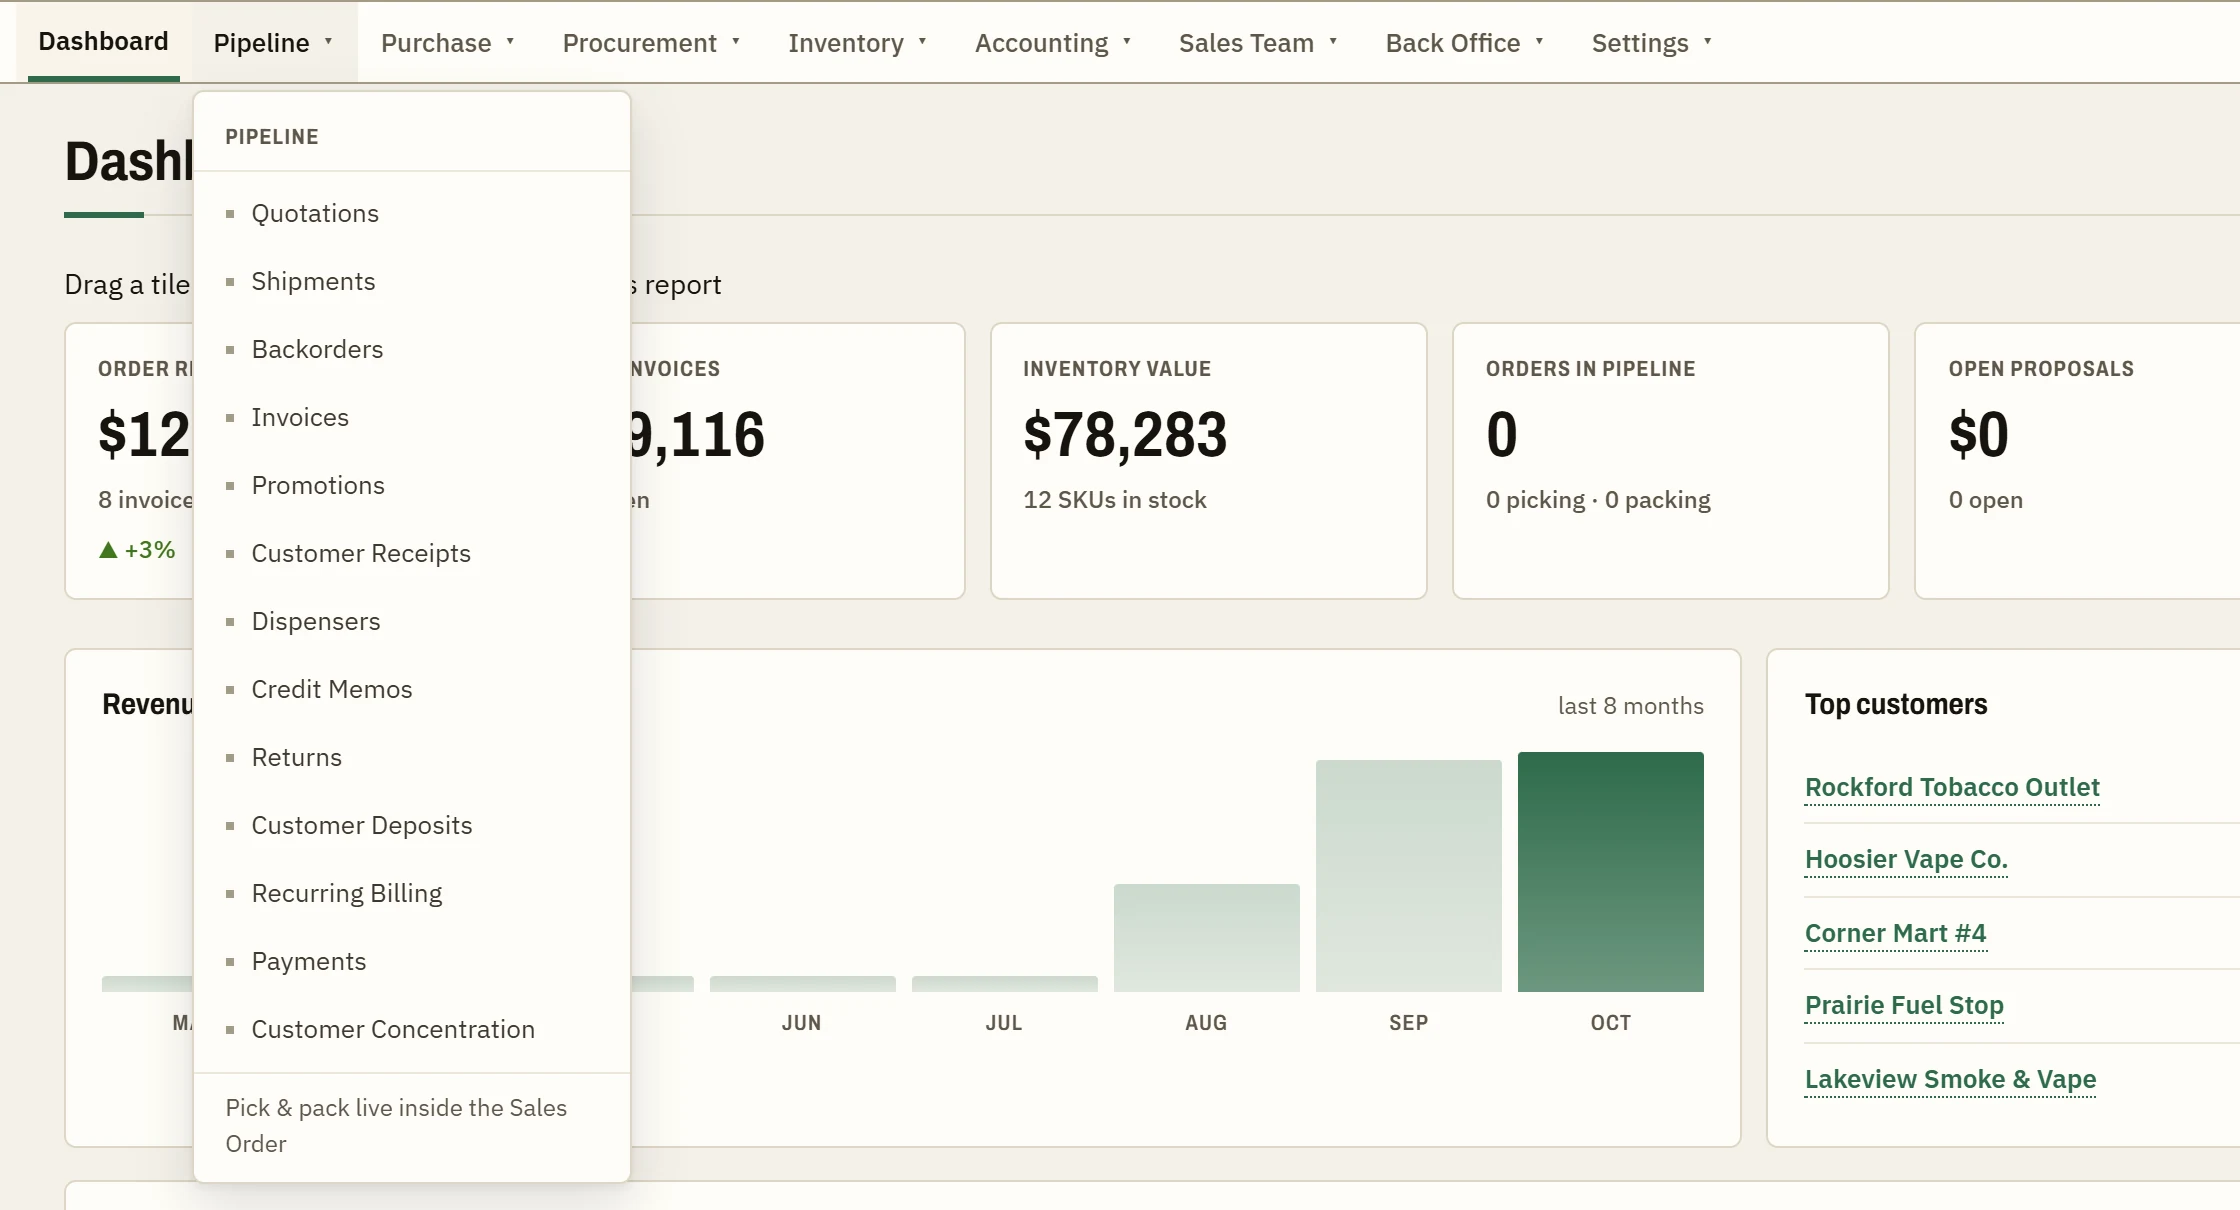
Task: Go to Invoices in Pipeline menu
Action: tap(412, 417)
